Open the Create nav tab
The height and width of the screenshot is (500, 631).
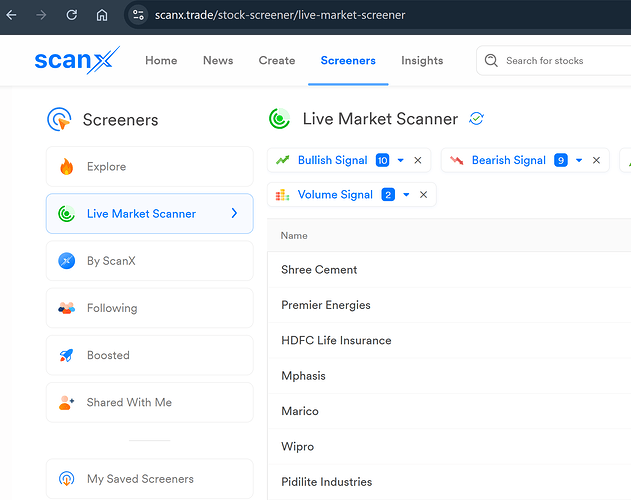(x=277, y=60)
